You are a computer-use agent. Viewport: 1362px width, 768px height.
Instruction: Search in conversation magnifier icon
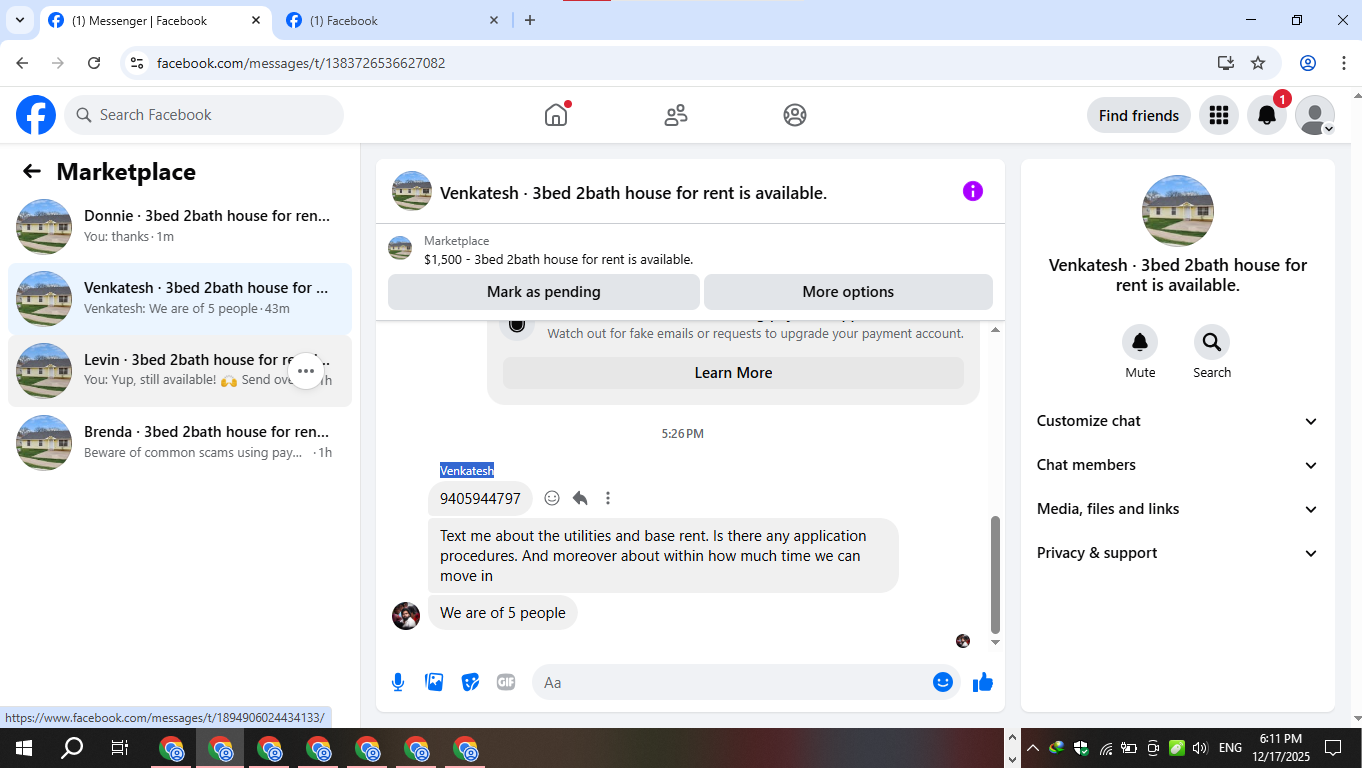pos(1212,343)
